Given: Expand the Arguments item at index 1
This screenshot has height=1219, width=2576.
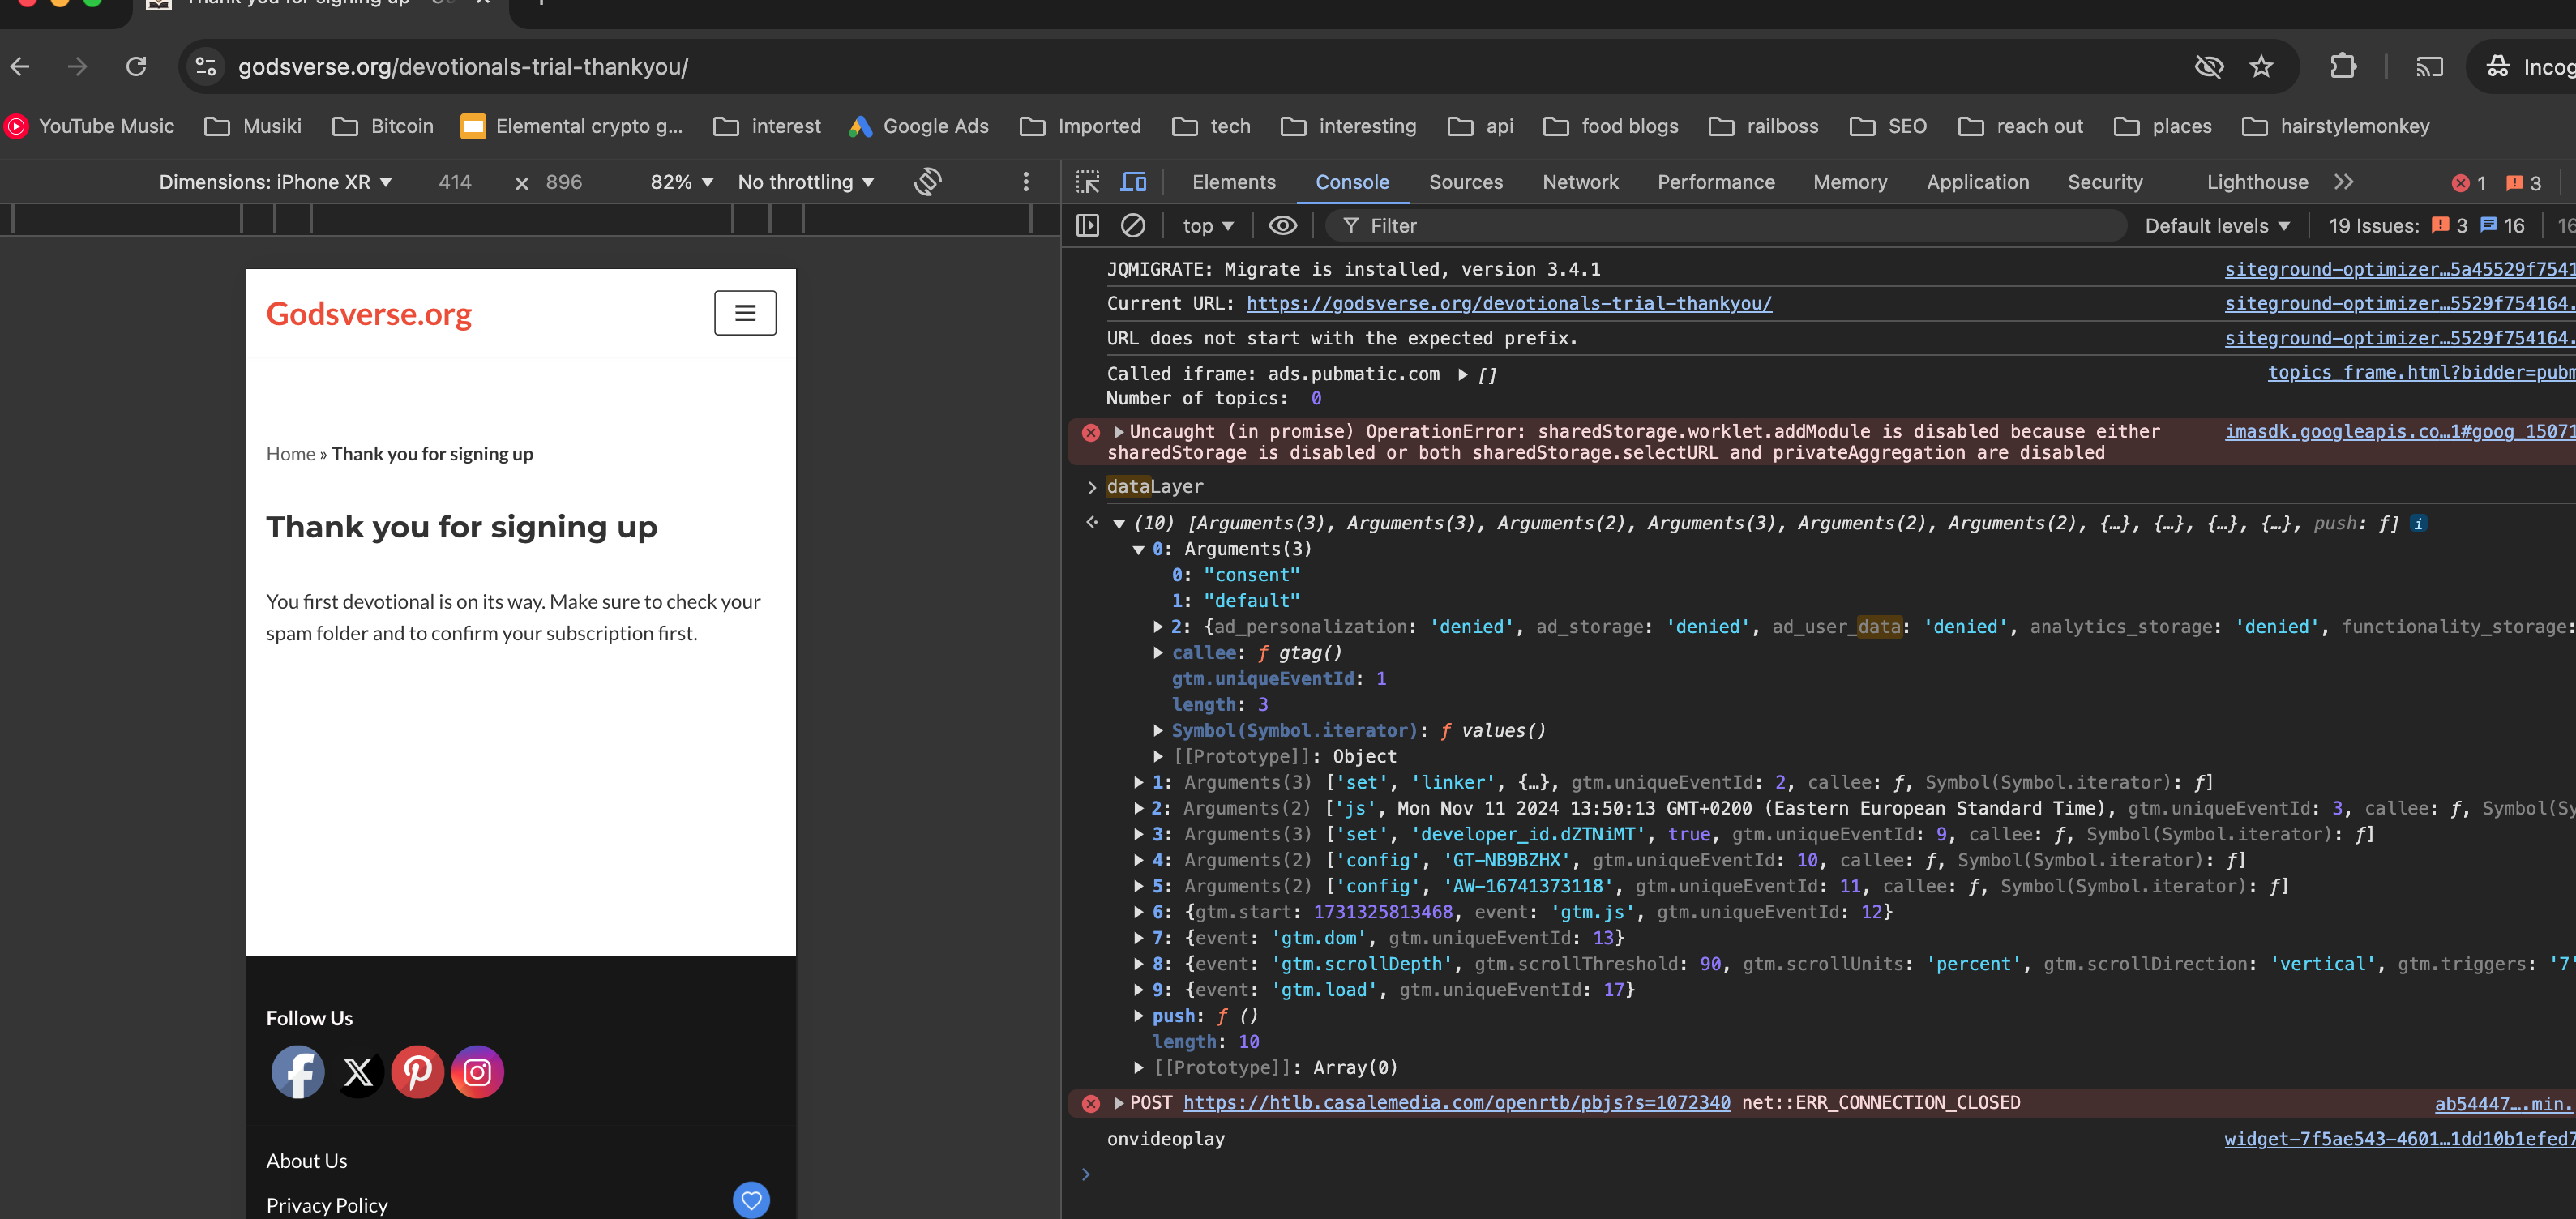Looking at the screenshot, I should [x=1138, y=782].
